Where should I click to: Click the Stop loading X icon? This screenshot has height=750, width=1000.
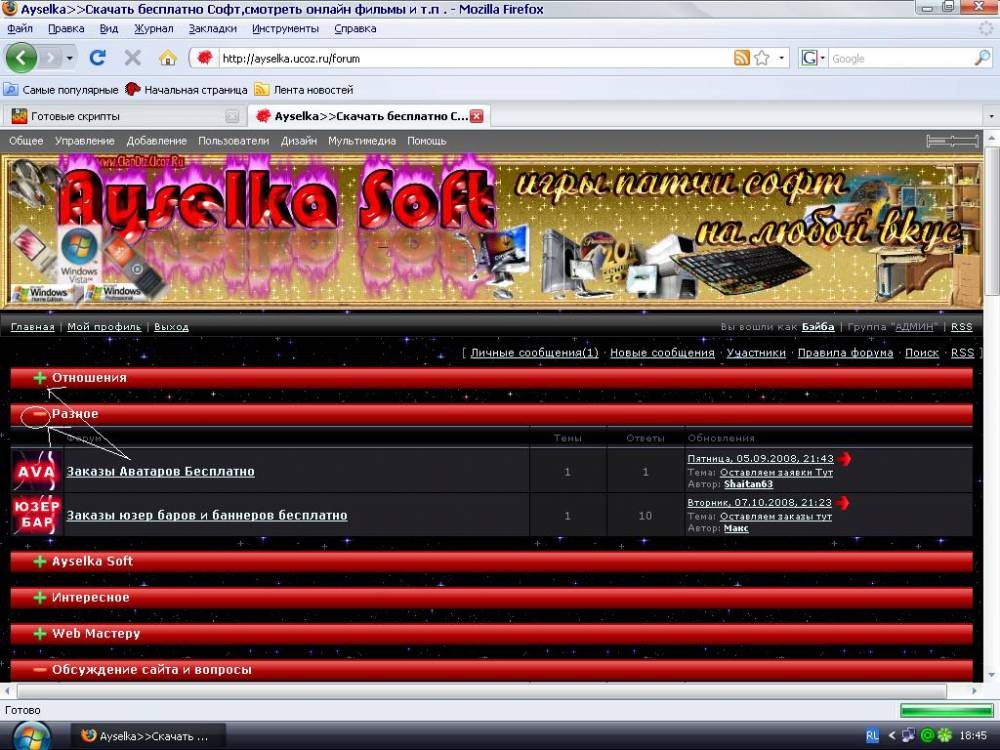[x=132, y=58]
